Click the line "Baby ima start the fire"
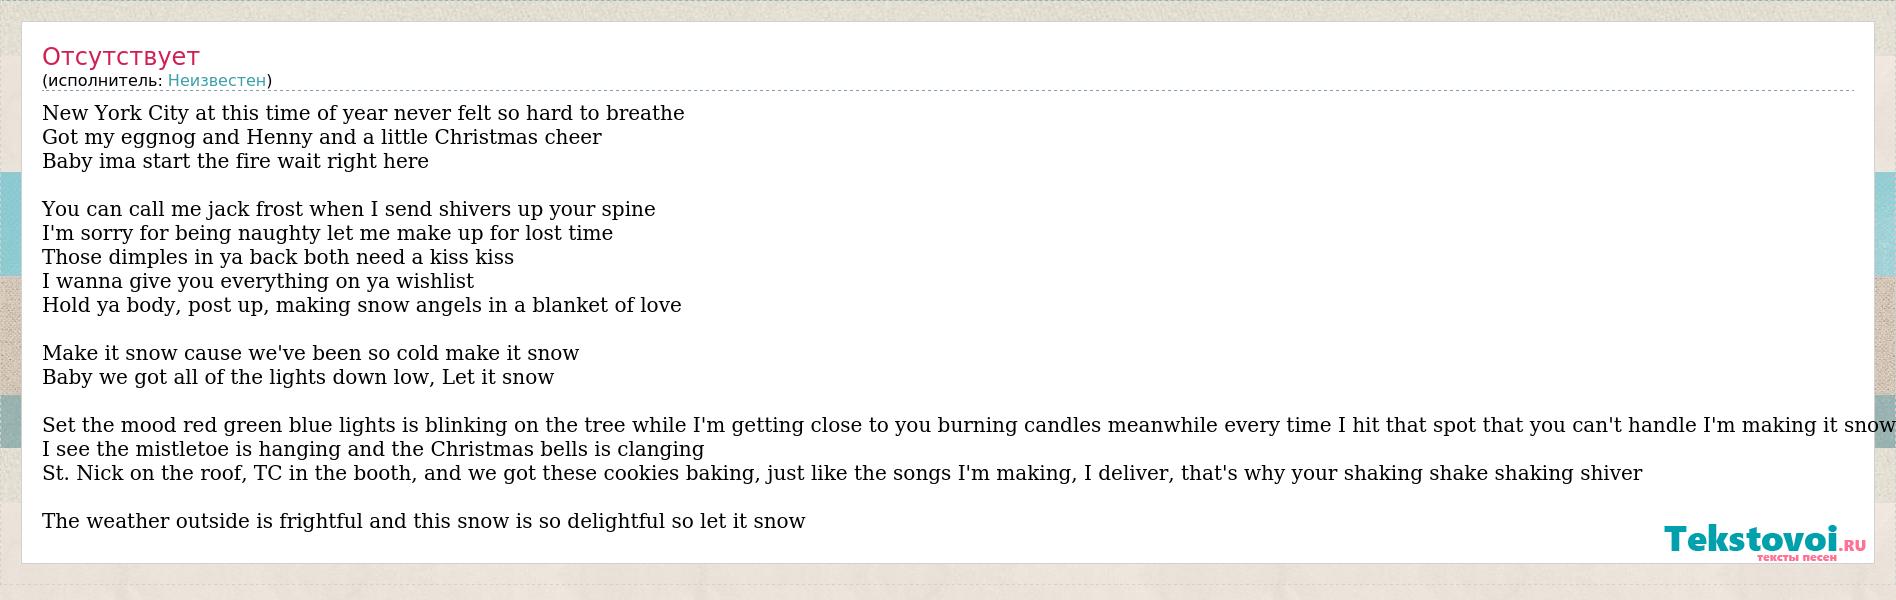 point(235,161)
